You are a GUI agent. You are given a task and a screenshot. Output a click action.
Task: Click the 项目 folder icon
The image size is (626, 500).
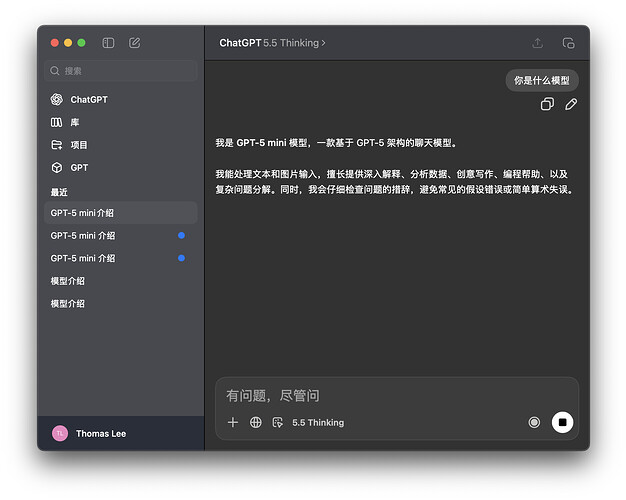(x=57, y=145)
